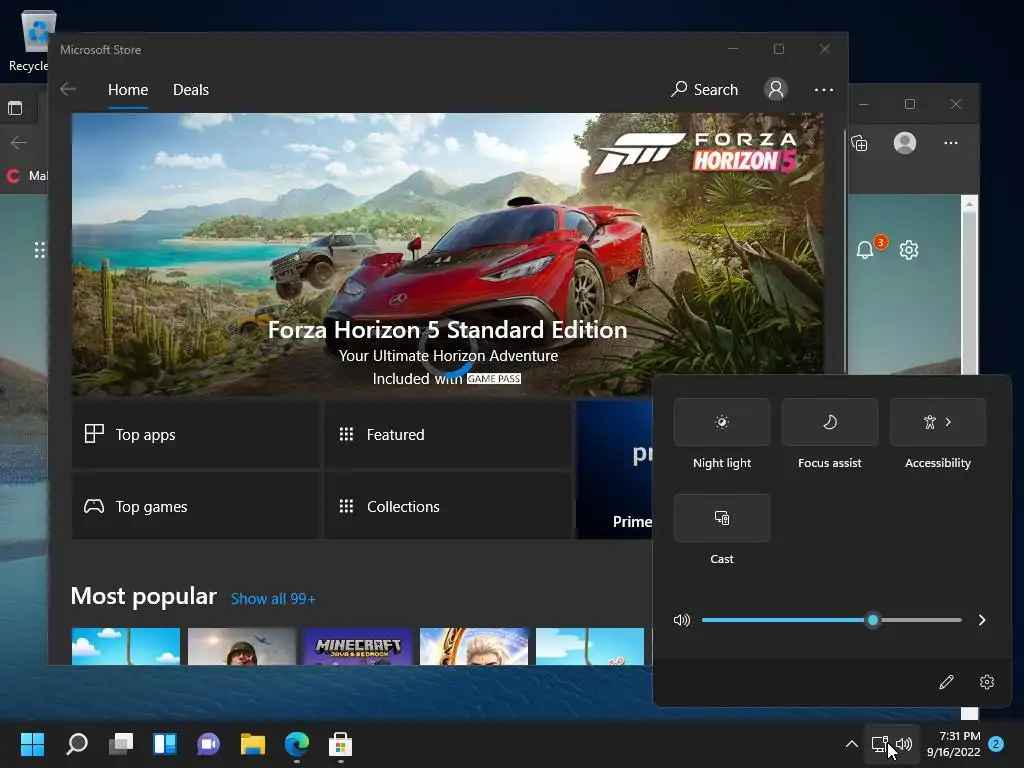Open the Top games tile

click(x=195, y=506)
